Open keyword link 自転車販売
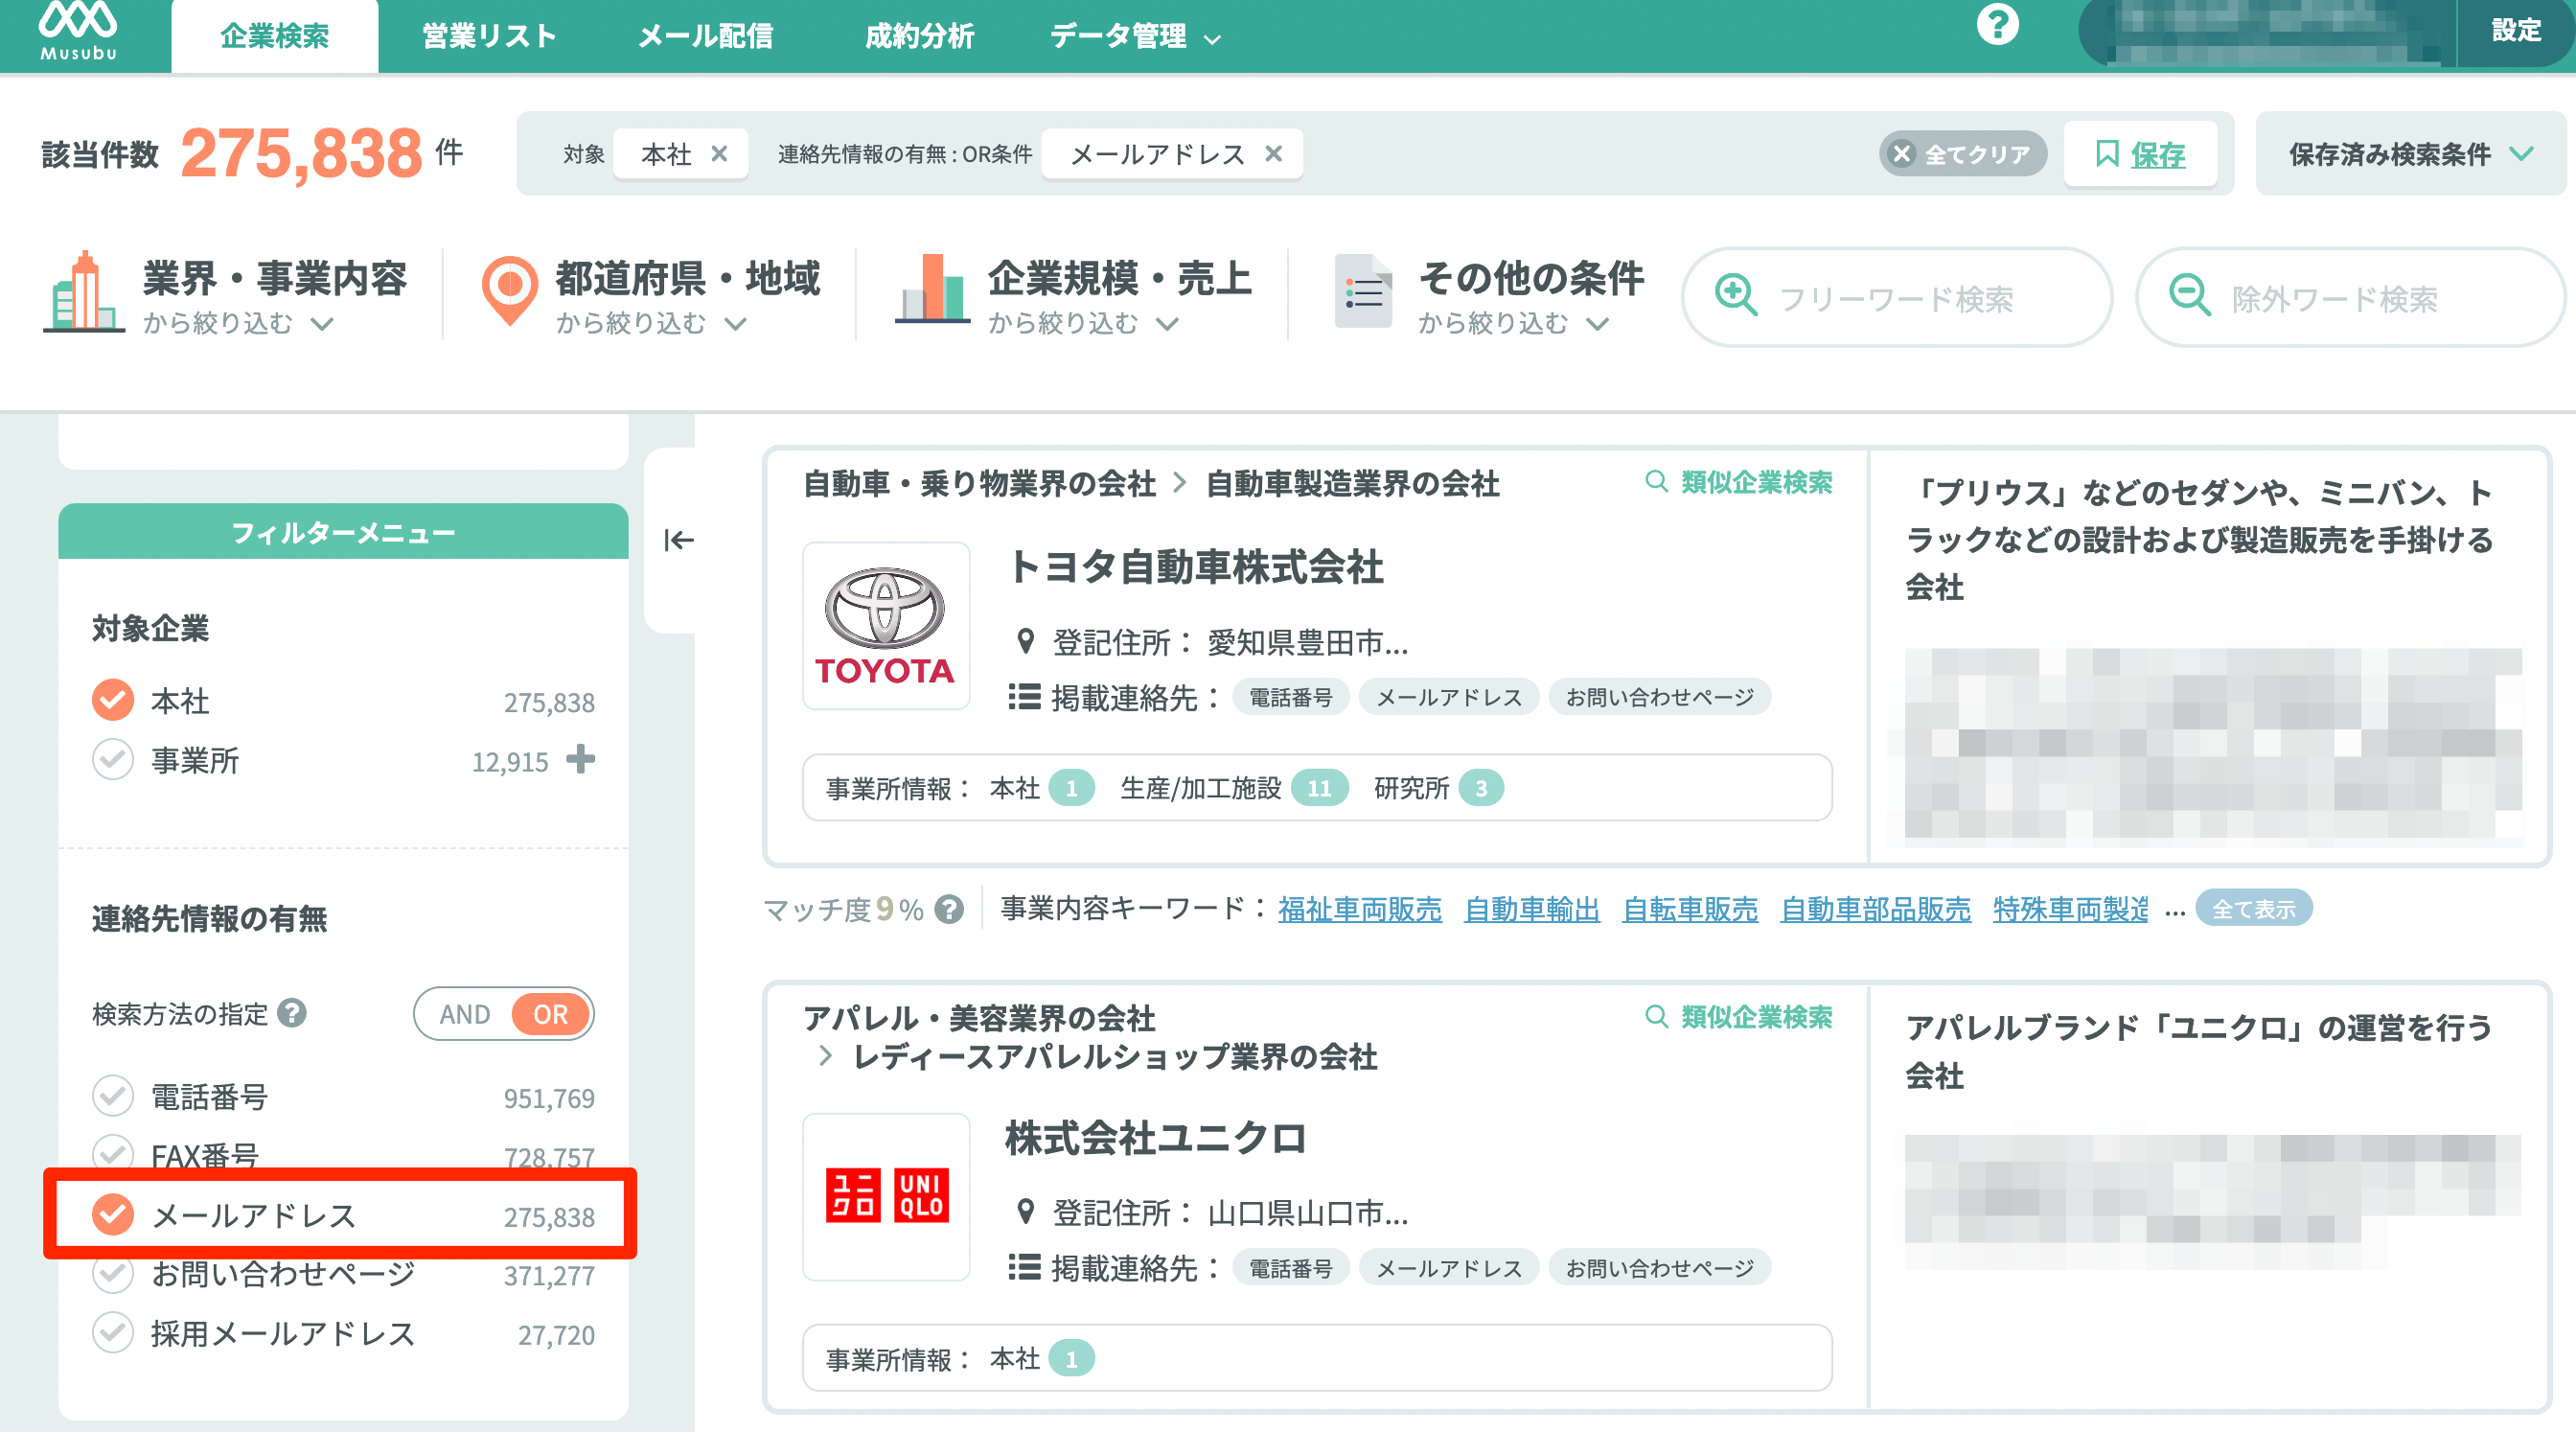The height and width of the screenshot is (1432, 2576). [1690, 909]
